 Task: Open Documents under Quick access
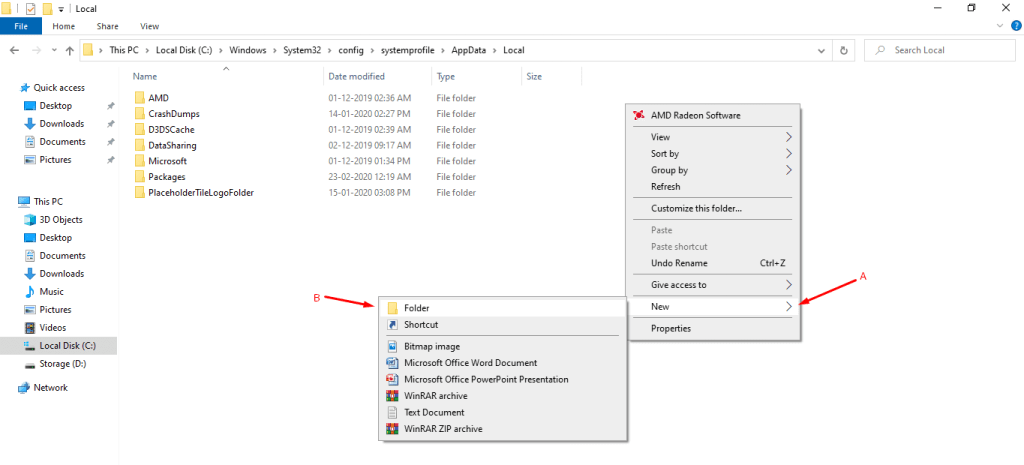[62, 142]
